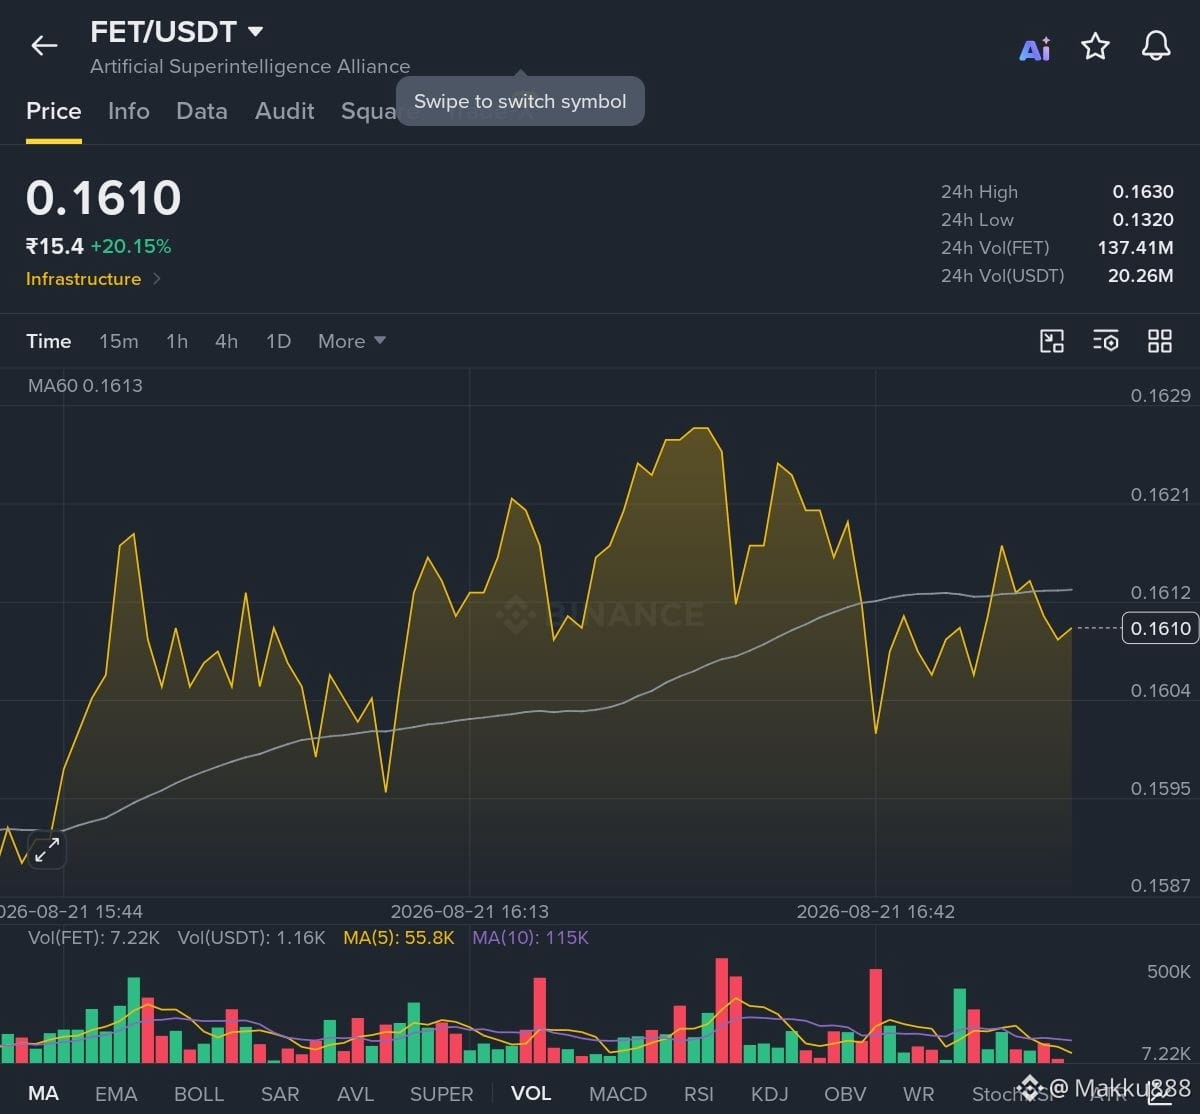The width and height of the screenshot is (1200, 1114).
Task: Tap the back arrow icon
Action: 44,46
